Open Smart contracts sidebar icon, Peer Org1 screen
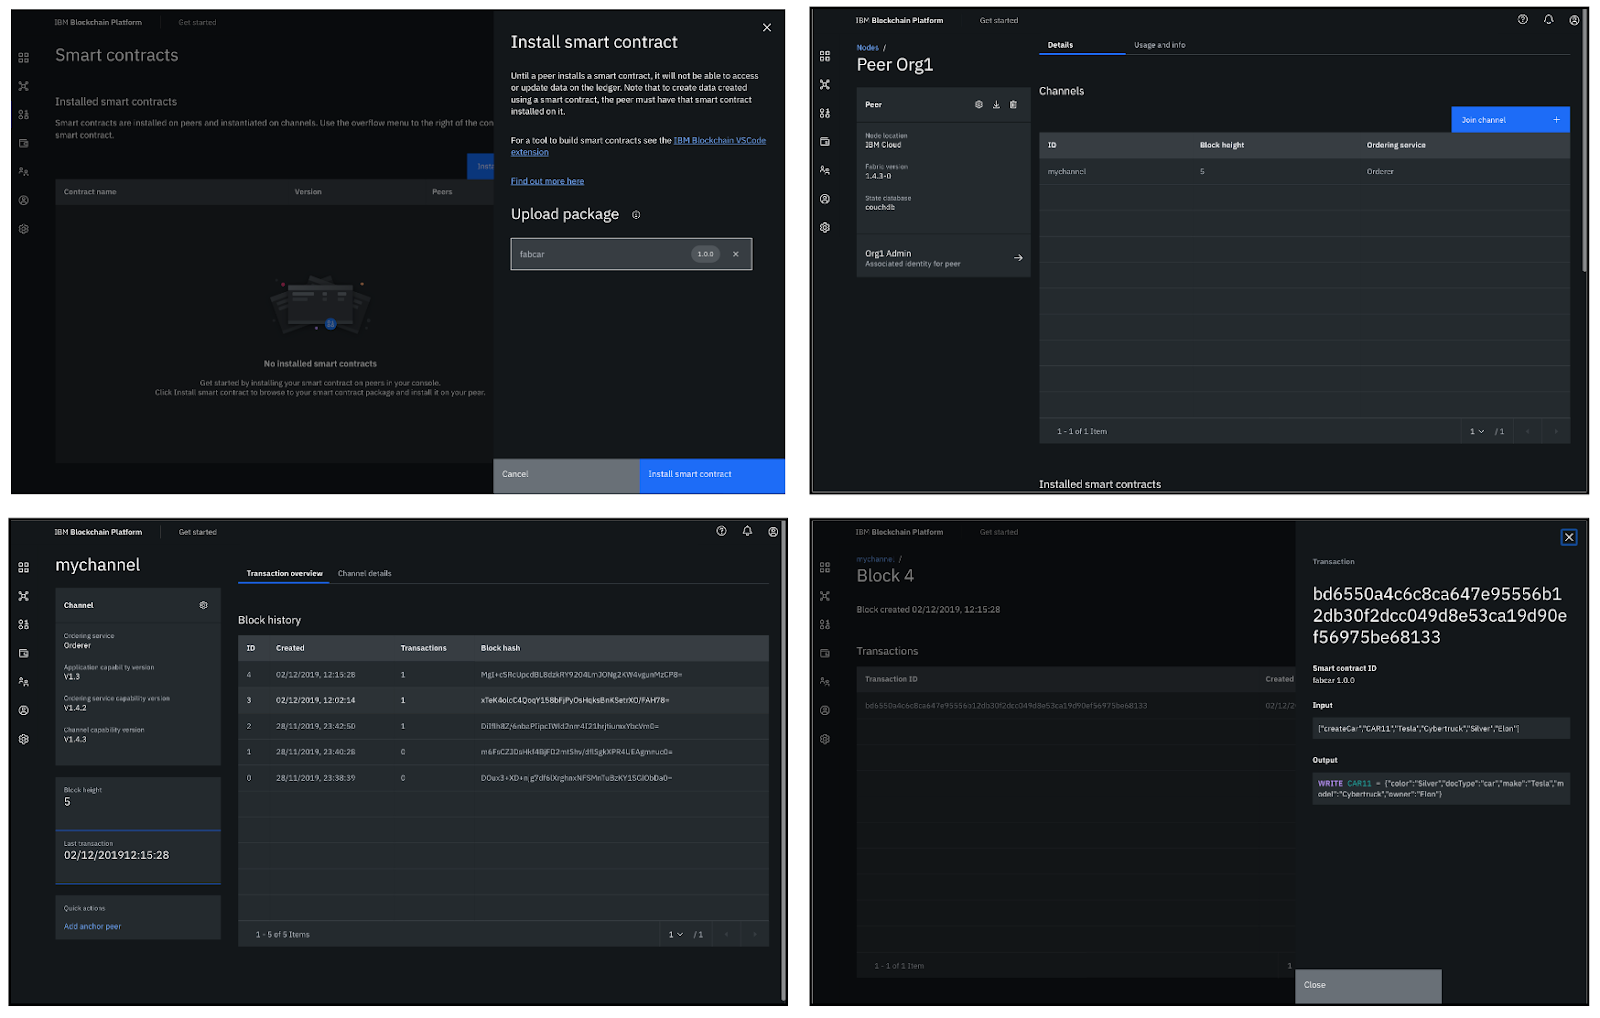Viewport: 1600px width, 1018px height. pos(825,113)
